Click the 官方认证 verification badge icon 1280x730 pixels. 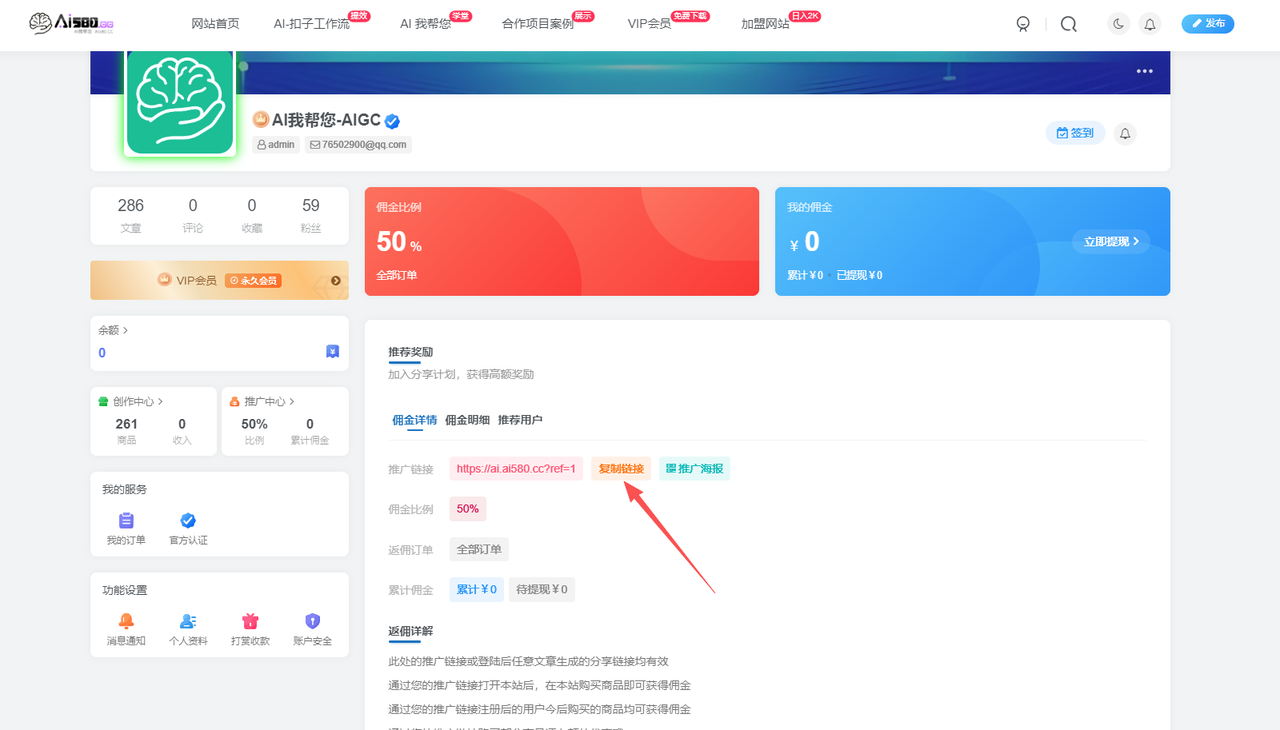coord(187,521)
